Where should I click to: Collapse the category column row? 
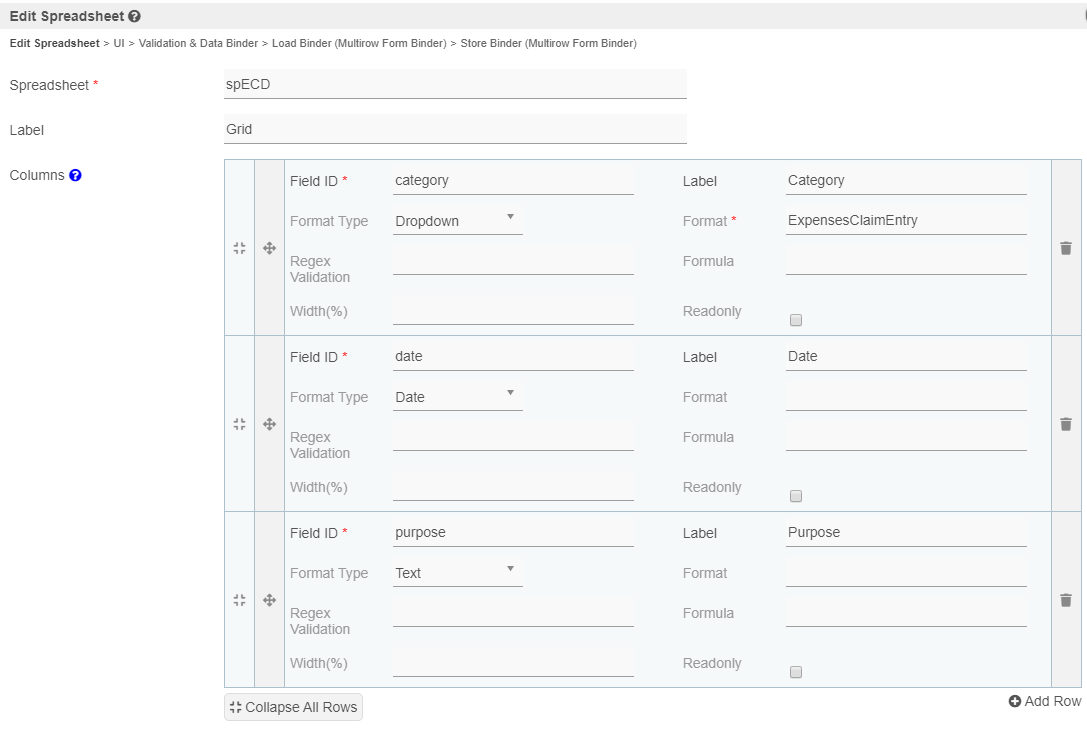click(x=239, y=248)
